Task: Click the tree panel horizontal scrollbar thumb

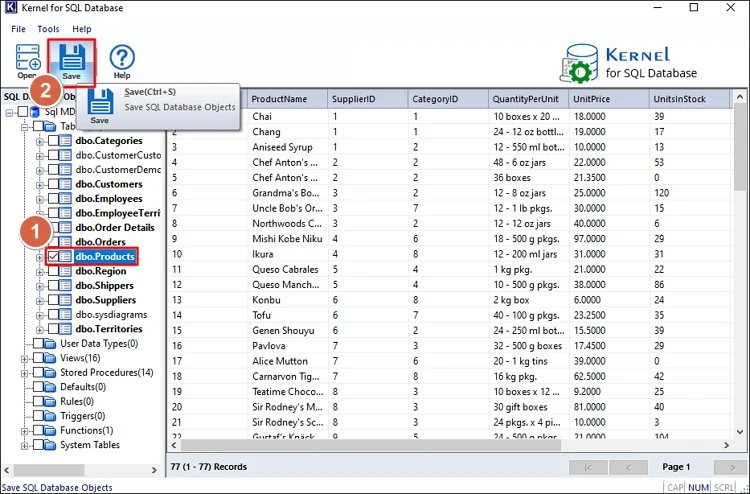Action: tap(49, 470)
